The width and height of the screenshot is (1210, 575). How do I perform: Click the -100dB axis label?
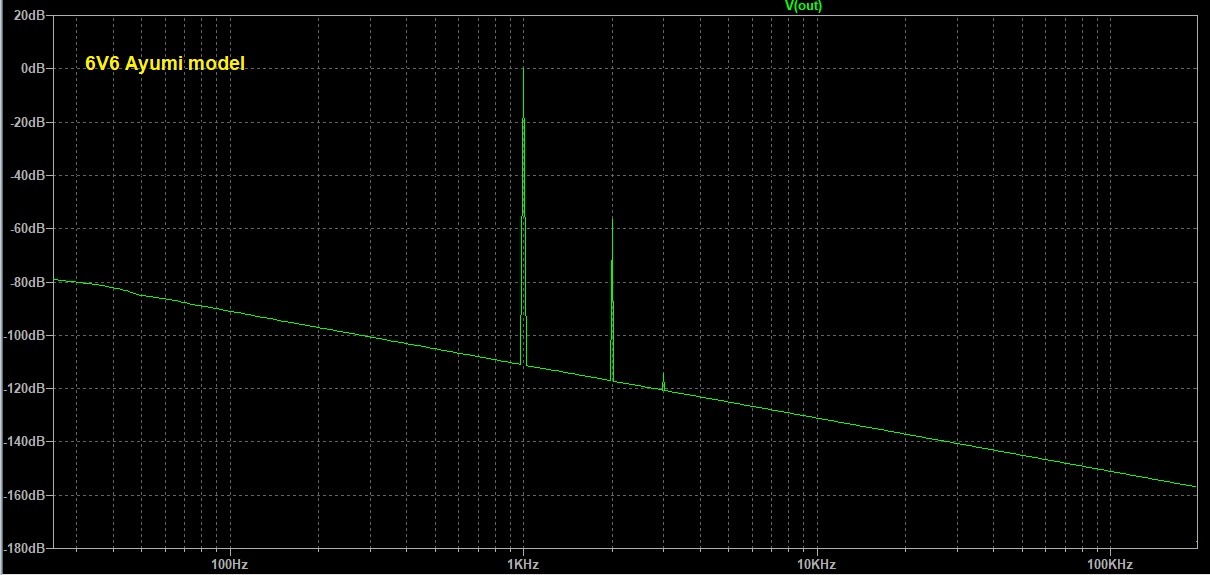click(x=23, y=335)
